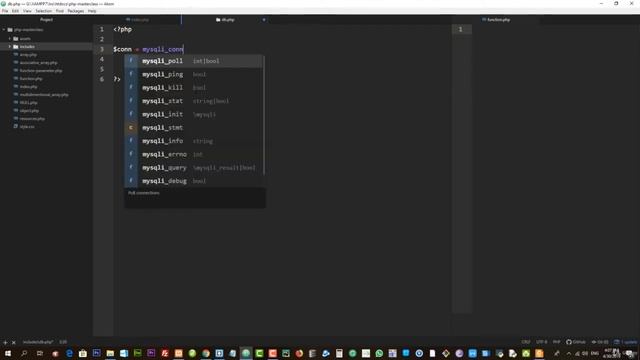
Task: Open the View menu
Action: tap(27, 11)
